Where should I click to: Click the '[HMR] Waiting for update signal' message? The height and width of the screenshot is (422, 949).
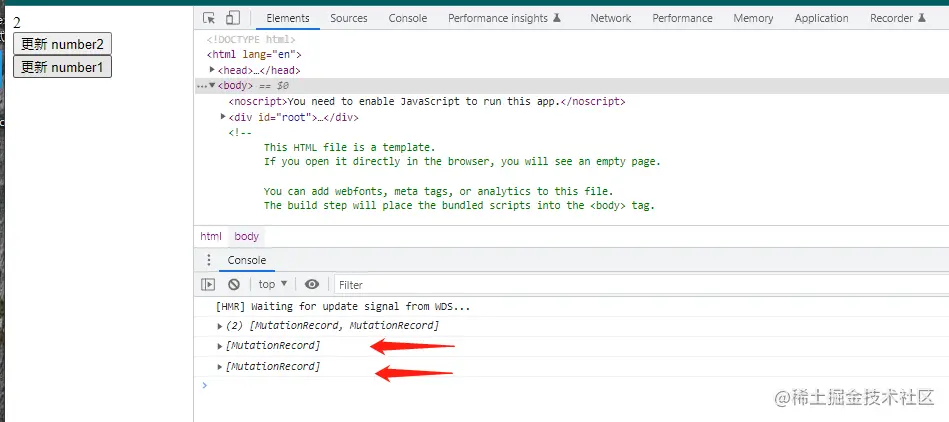pyautogui.click(x=343, y=306)
